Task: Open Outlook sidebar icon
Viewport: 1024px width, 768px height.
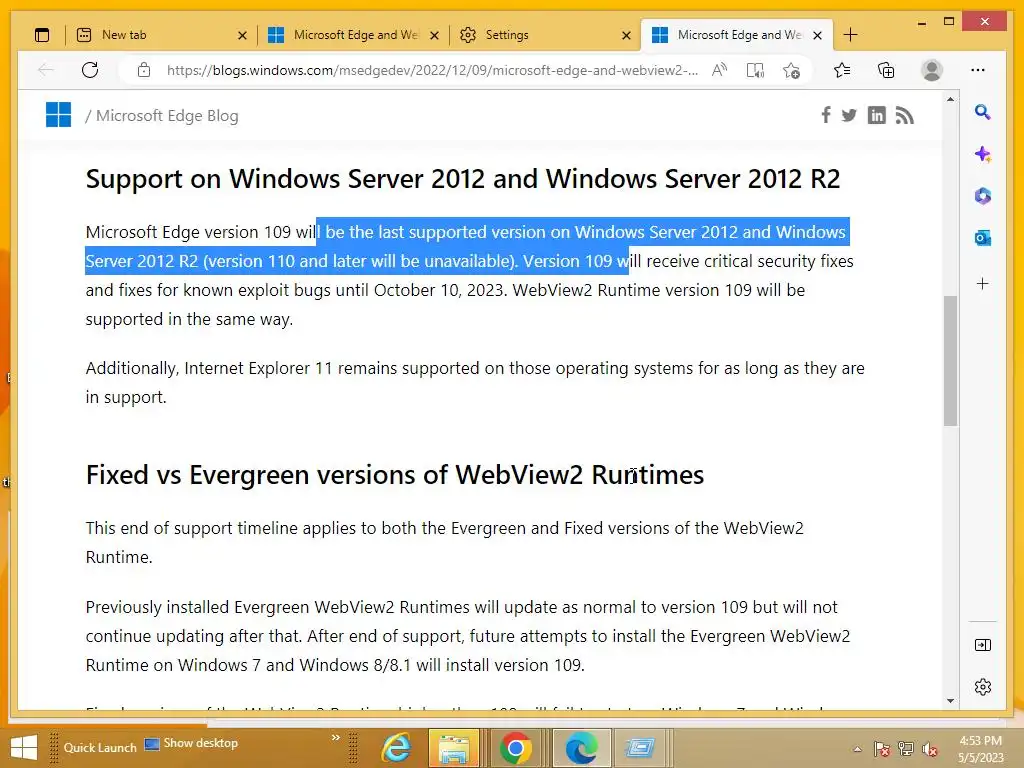Action: click(x=983, y=238)
